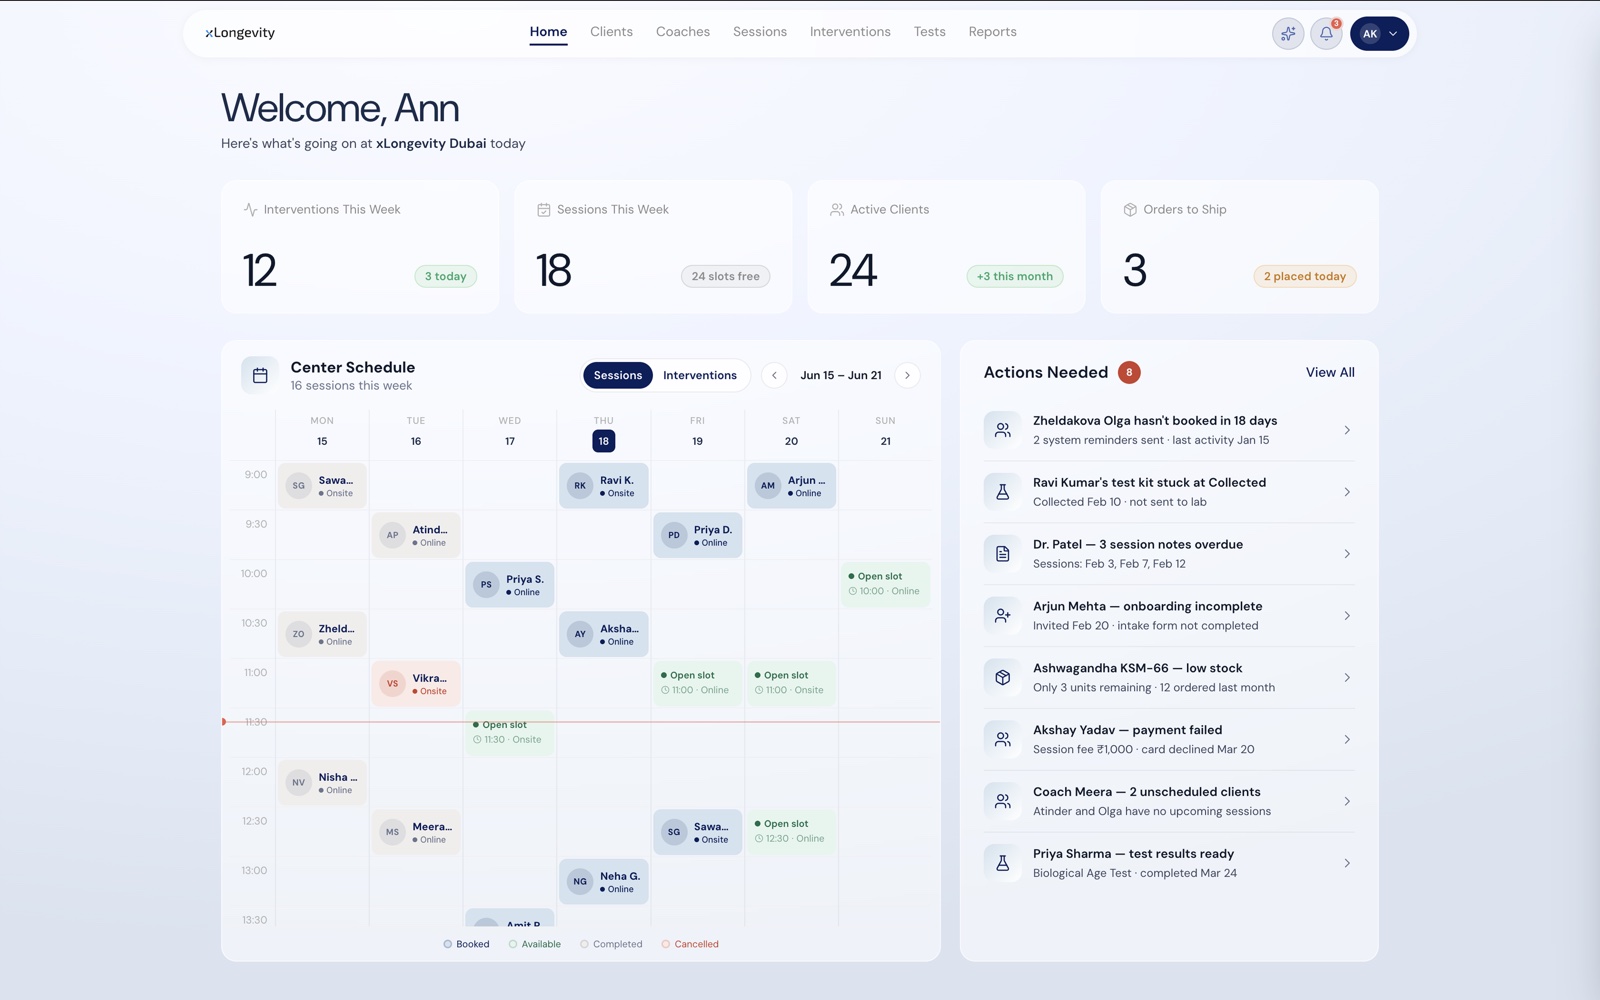Click the '24 slots free' badge
The image size is (1600, 1000).
(x=725, y=276)
